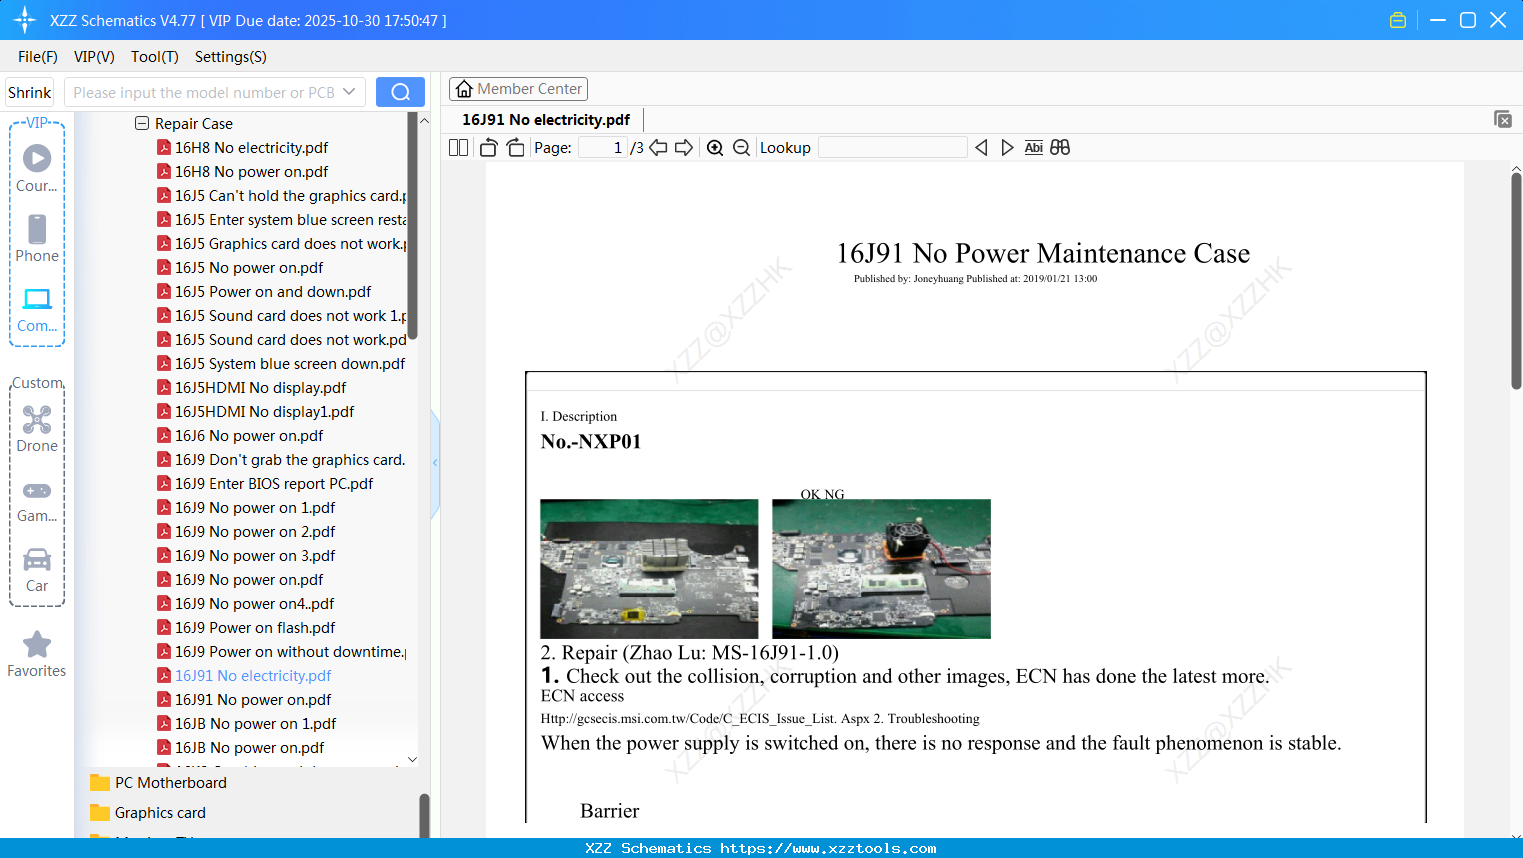Open 16JB No power on 1.pdf
Viewport: 1523px width, 858px height.
coord(246,724)
